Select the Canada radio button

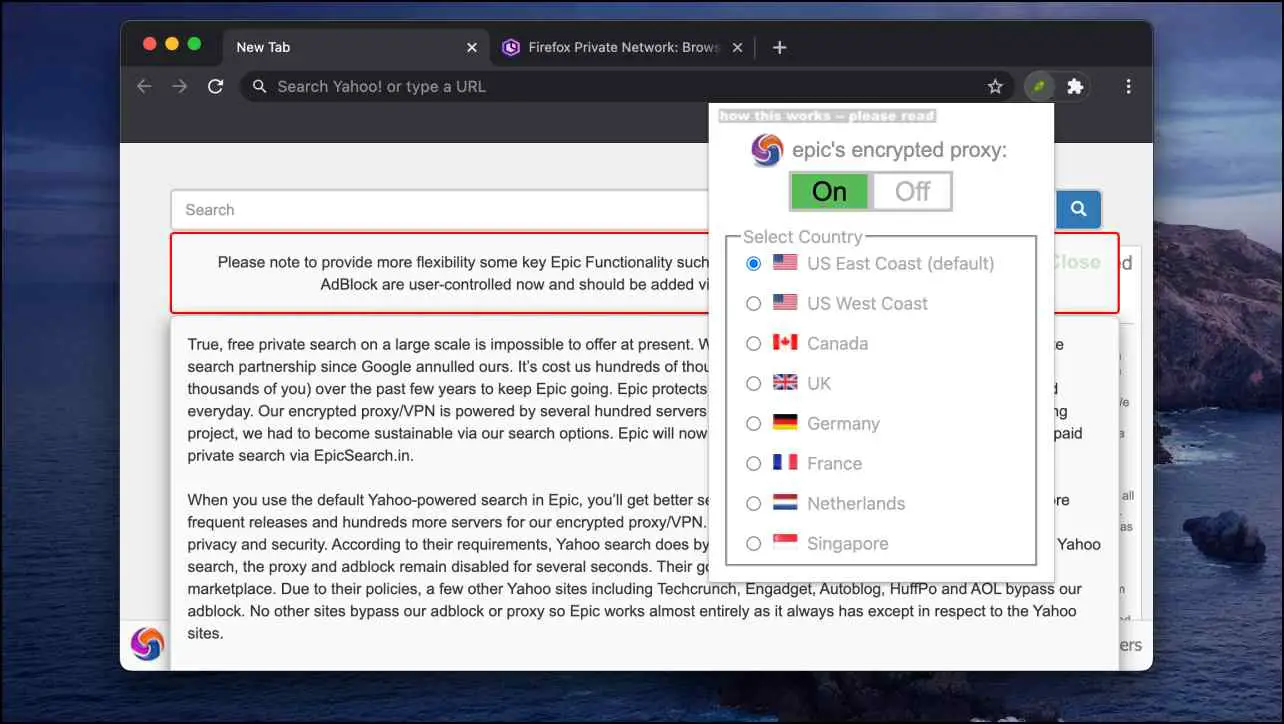pos(754,344)
